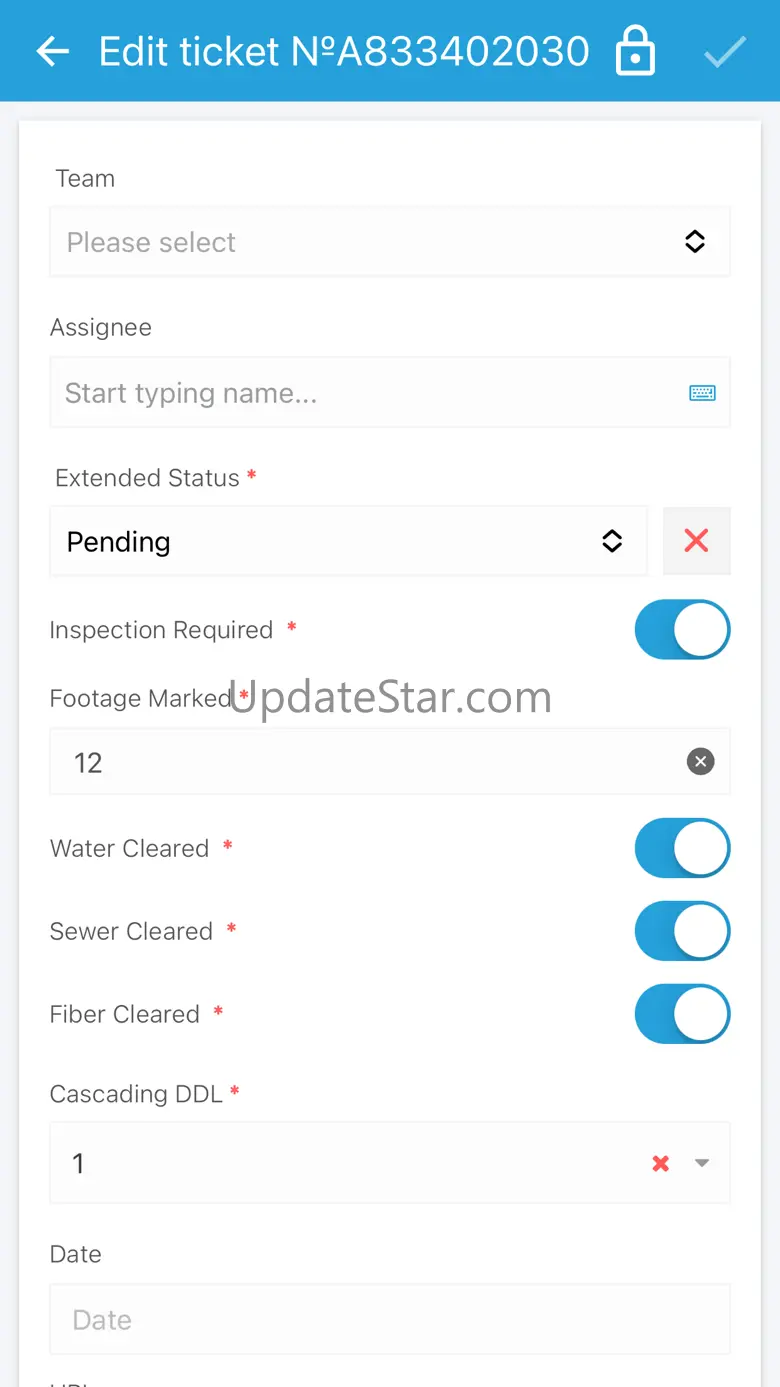Tap the back arrow in header
The height and width of the screenshot is (1387, 780).
tap(52, 52)
